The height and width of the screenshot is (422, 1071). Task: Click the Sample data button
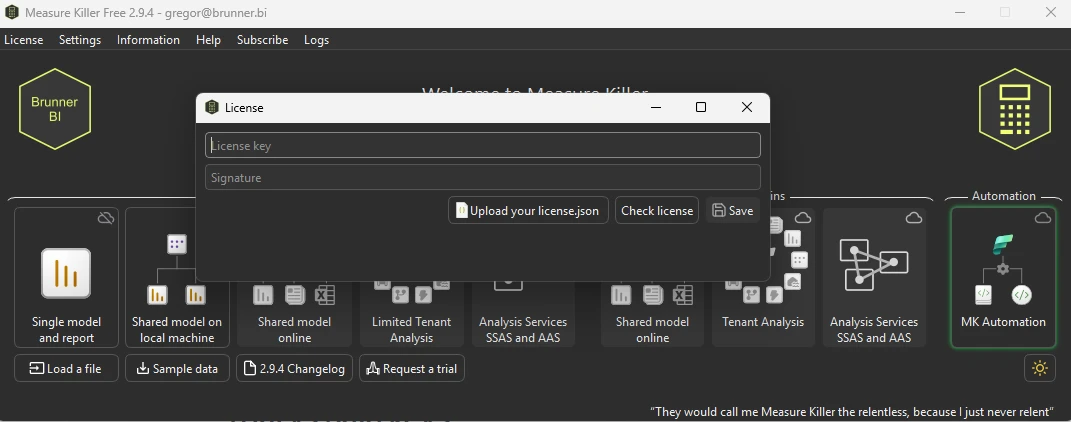pyautogui.click(x=178, y=368)
